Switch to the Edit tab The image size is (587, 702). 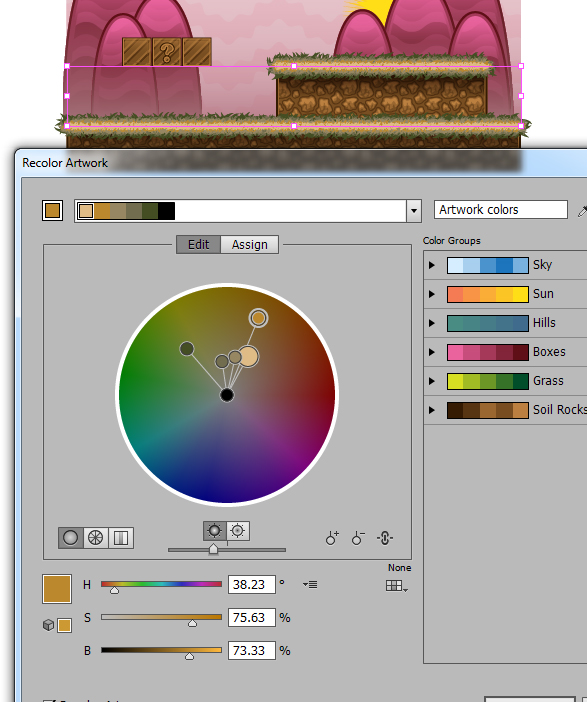point(198,244)
